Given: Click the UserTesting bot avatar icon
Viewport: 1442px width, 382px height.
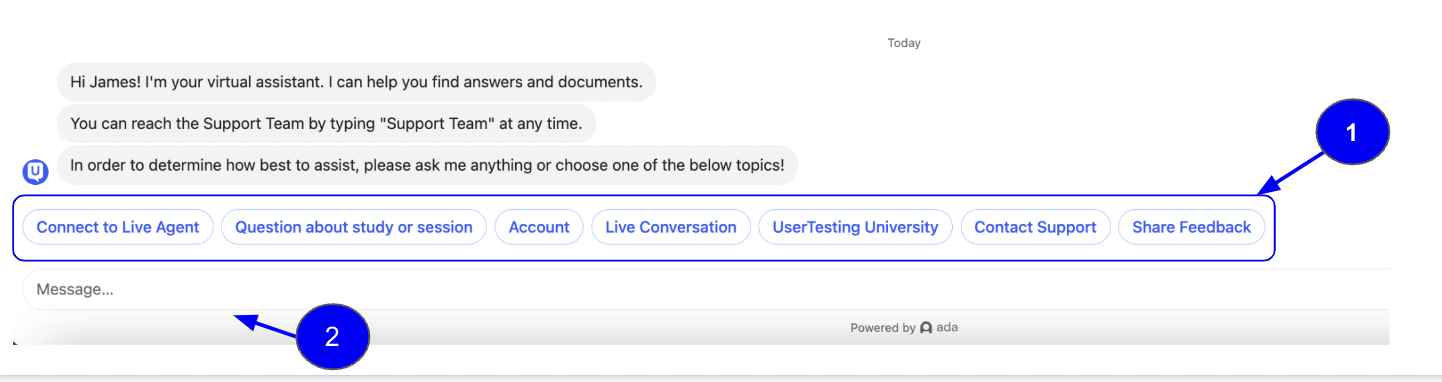Looking at the screenshot, I should pos(36,172).
